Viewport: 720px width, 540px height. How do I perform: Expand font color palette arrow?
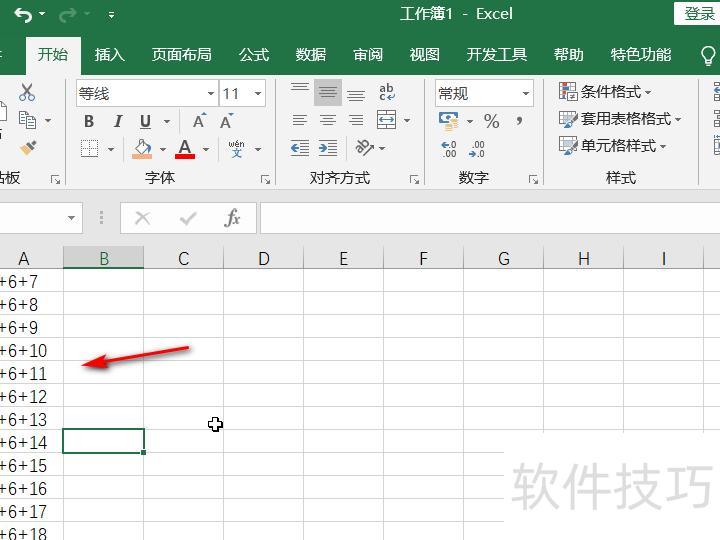(x=206, y=150)
